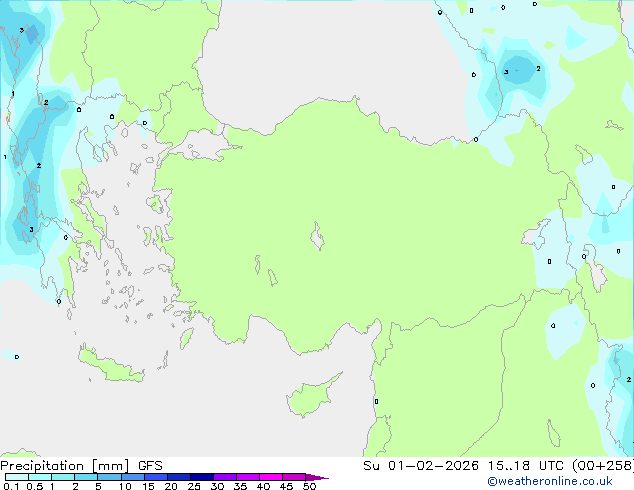Select the 'GFS' model label
This screenshot has width=634, height=490.
[x=150, y=466]
